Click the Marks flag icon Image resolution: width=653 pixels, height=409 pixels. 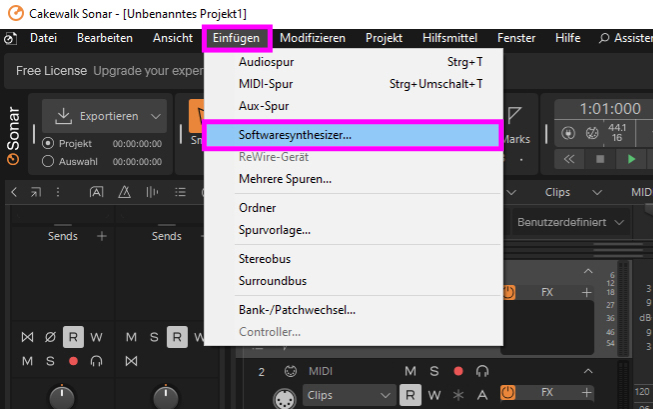point(514,115)
